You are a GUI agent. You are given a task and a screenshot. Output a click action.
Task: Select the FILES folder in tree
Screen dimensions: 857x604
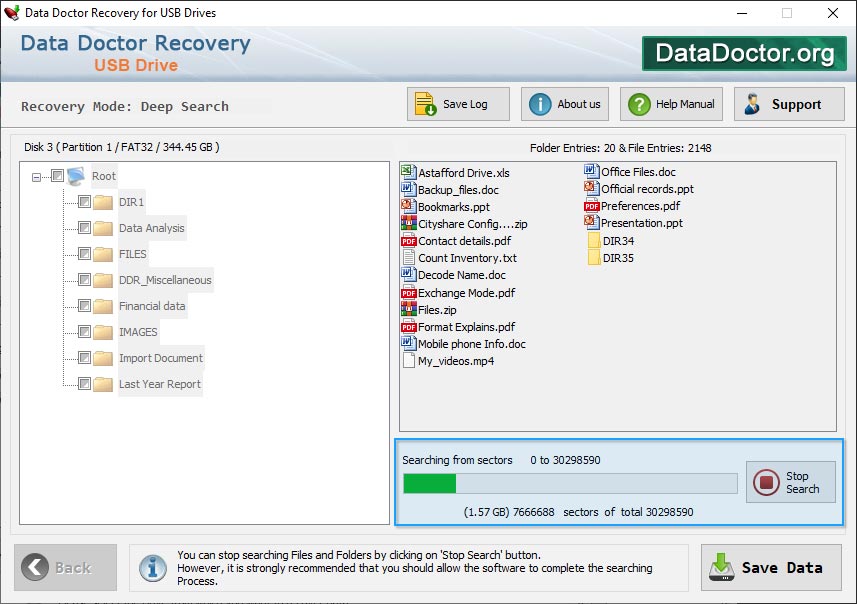coord(133,254)
